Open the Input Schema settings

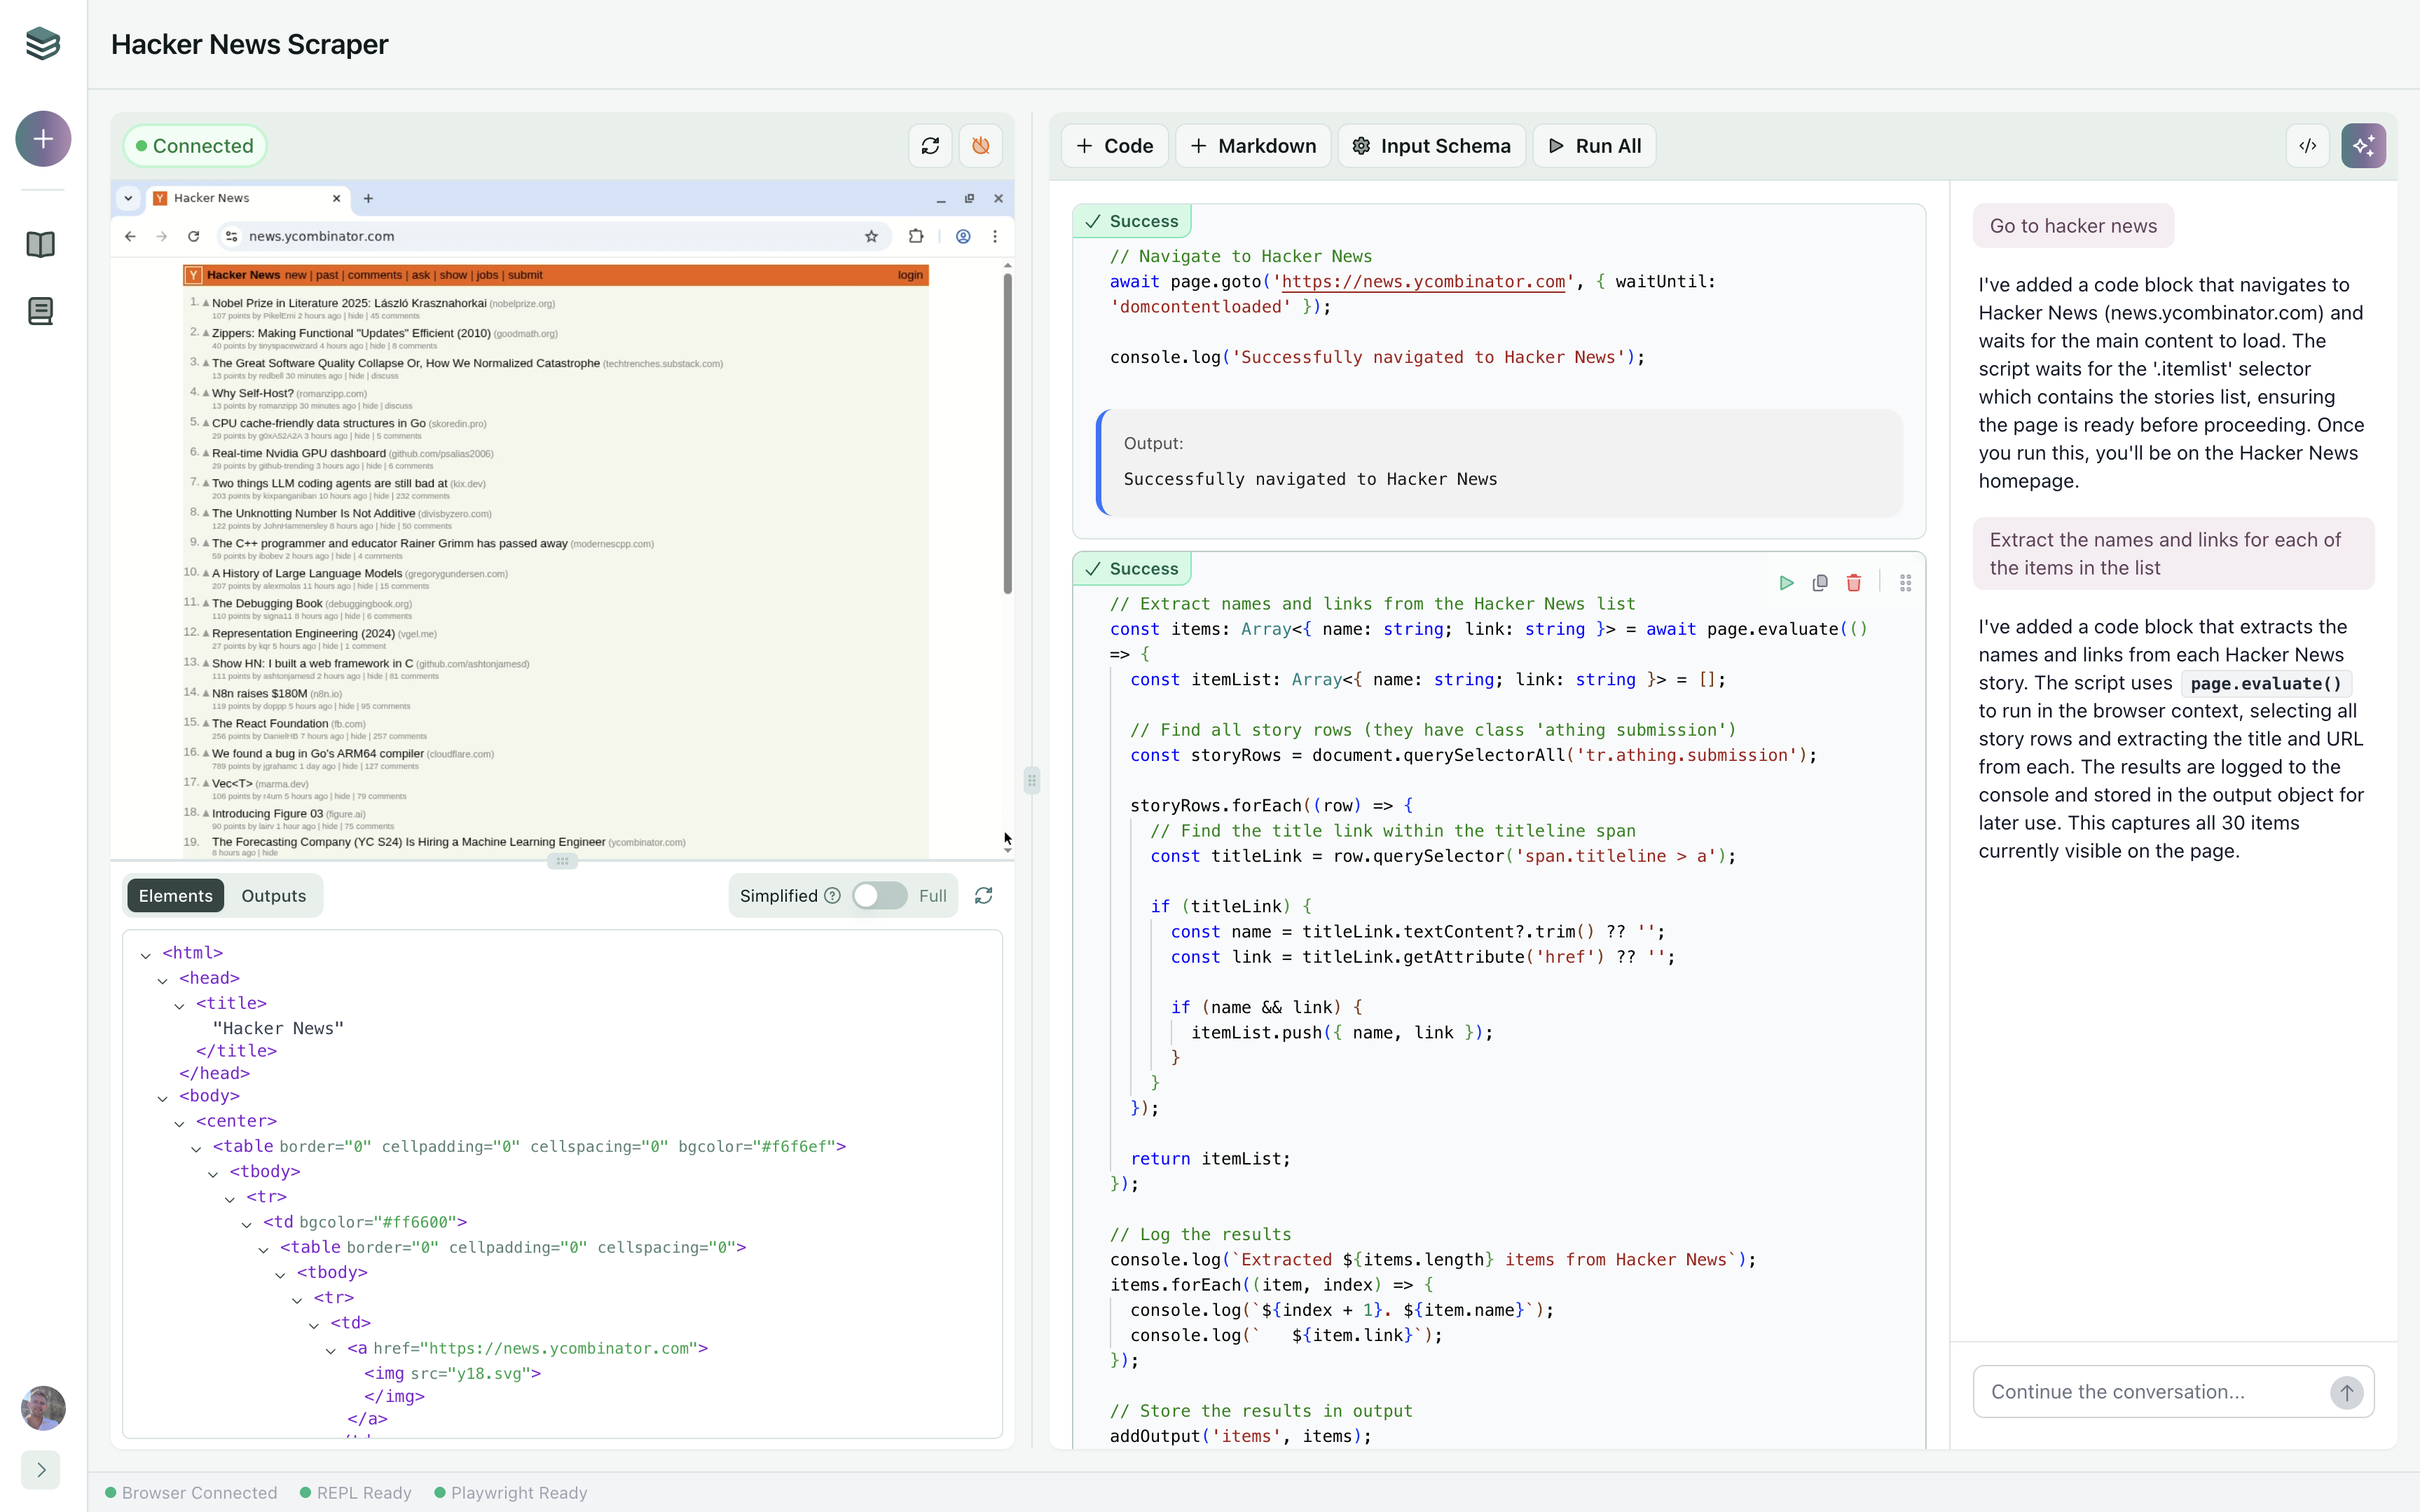pyautogui.click(x=1431, y=146)
